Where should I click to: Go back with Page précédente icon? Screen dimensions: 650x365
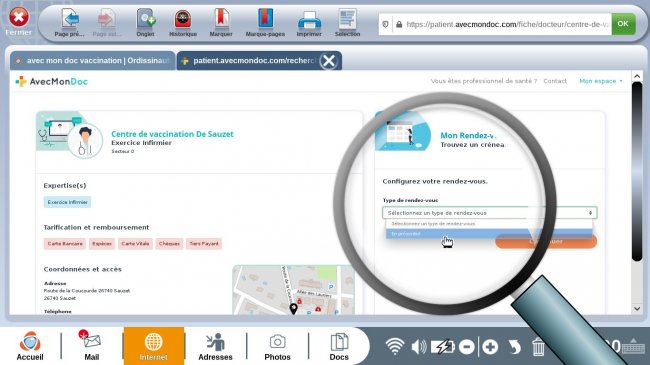pyautogui.click(x=70, y=19)
